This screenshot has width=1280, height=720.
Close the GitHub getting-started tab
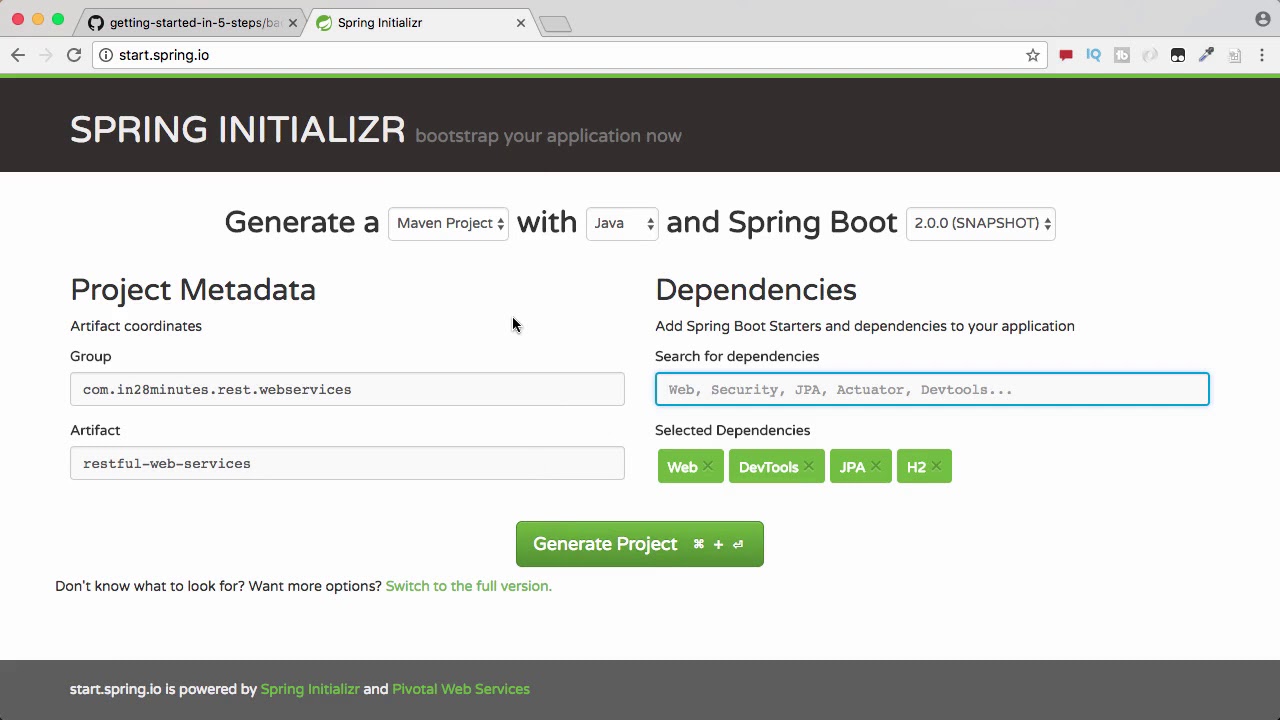(293, 23)
